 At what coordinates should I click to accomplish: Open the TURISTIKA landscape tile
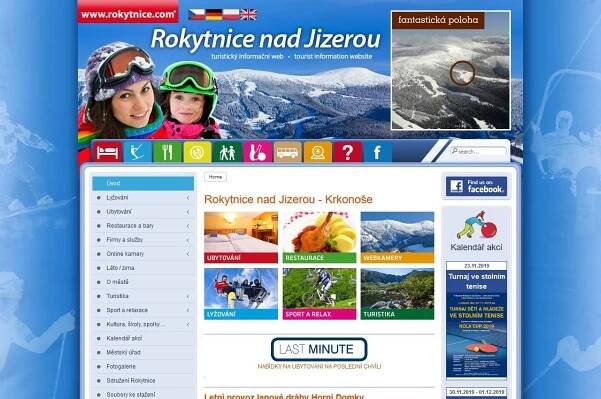coord(397,294)
